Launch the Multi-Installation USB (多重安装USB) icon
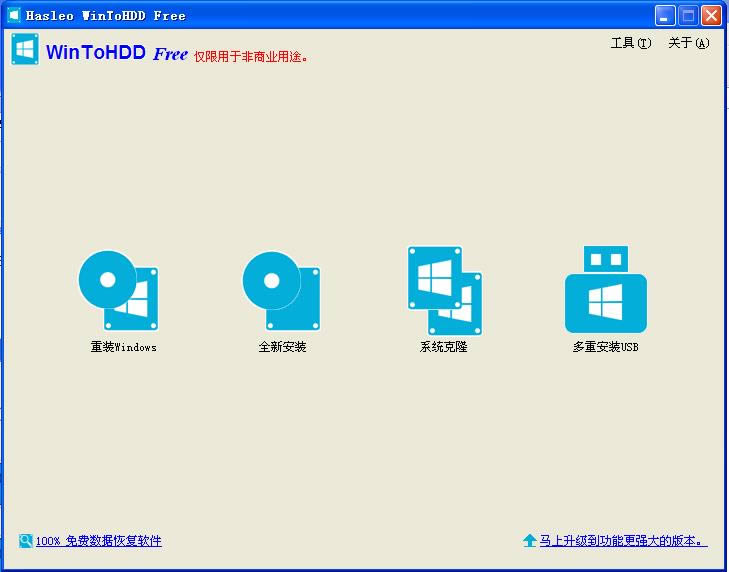 [606, 289]
